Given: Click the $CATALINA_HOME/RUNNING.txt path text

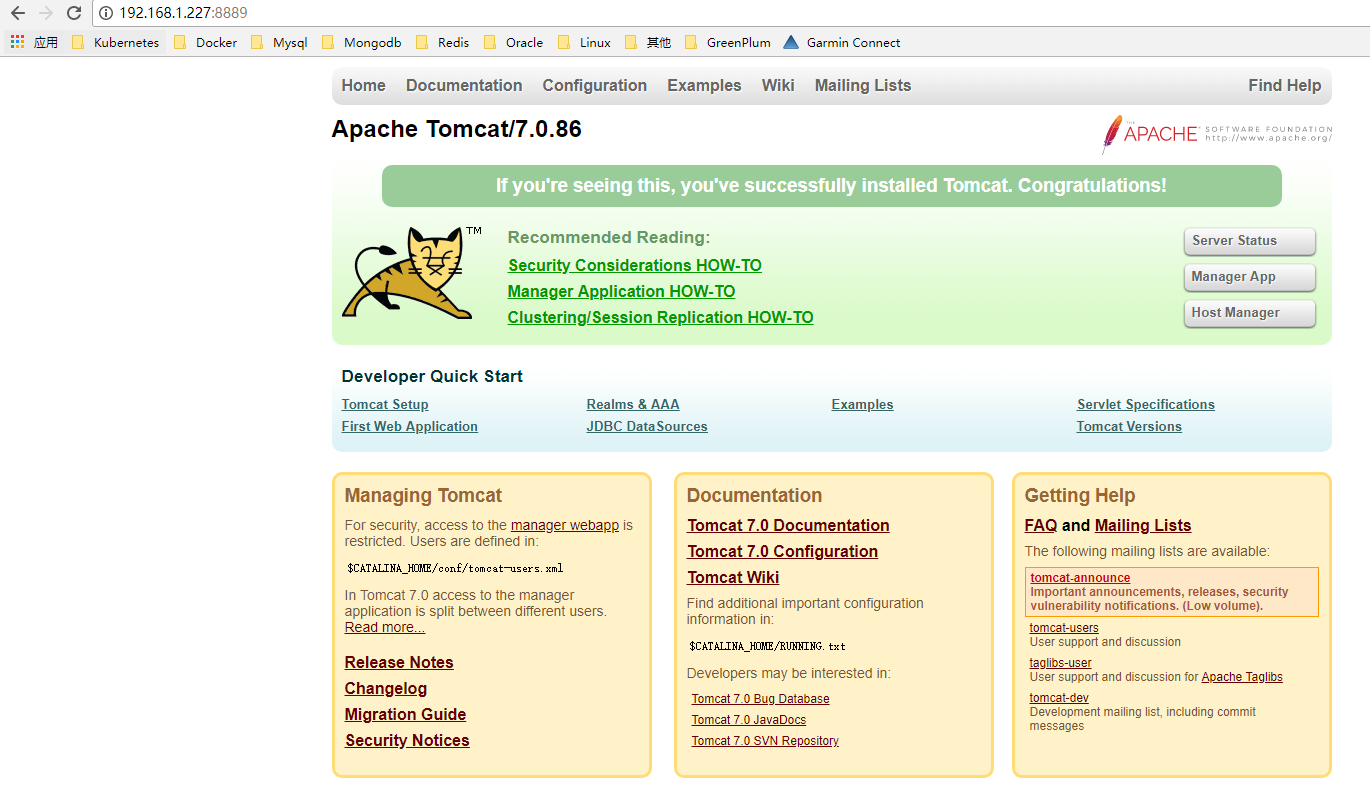Looking at the screenshot, I should [767, 646].
